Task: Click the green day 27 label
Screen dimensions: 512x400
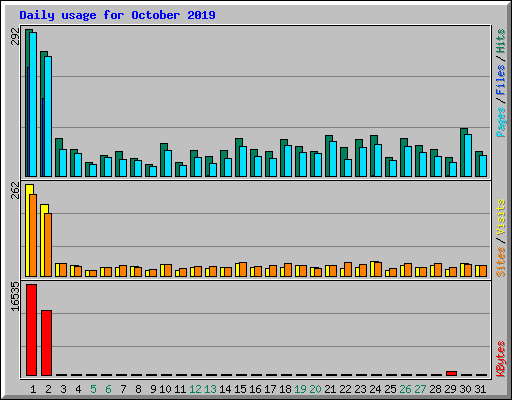Action: pyautogui.click(x=420, y=389)
